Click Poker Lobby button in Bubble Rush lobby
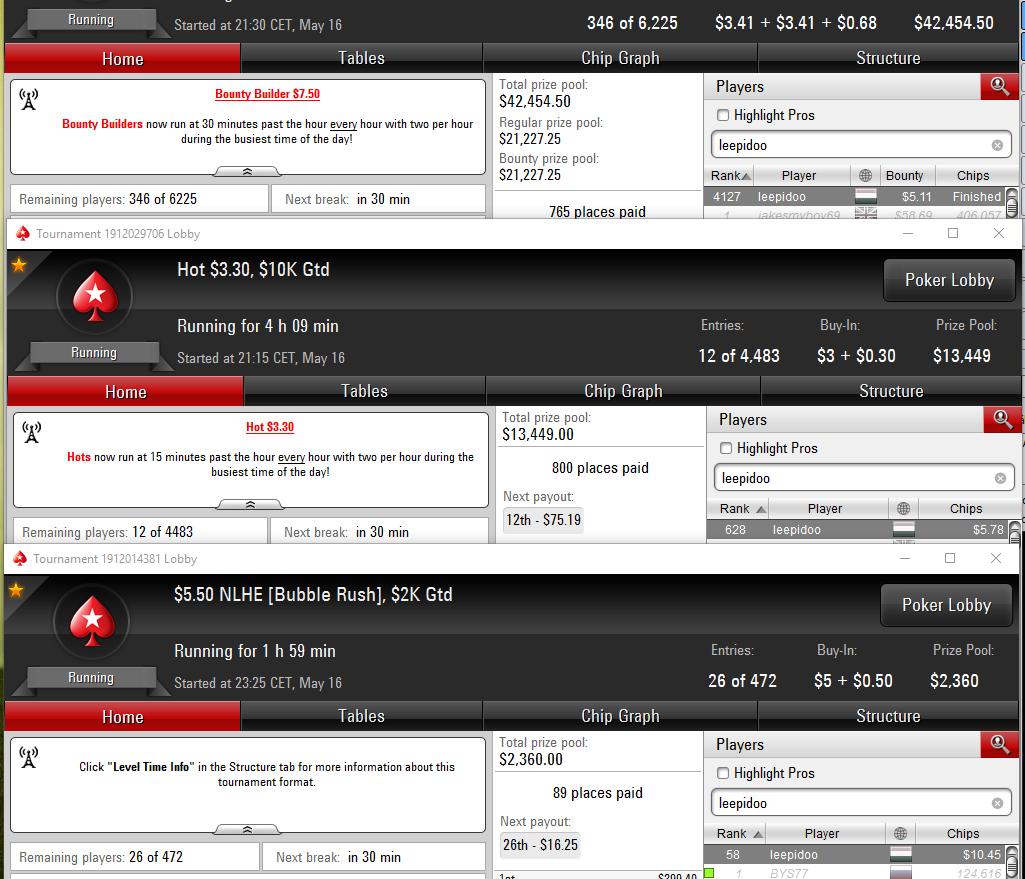The image size is (1025, 879). pyautogui.click(x=946, y=605)
